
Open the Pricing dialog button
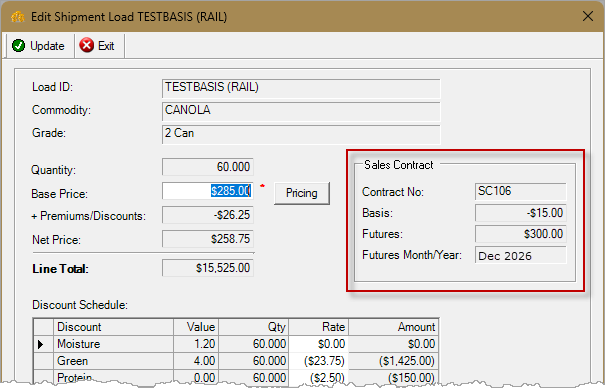302,193
